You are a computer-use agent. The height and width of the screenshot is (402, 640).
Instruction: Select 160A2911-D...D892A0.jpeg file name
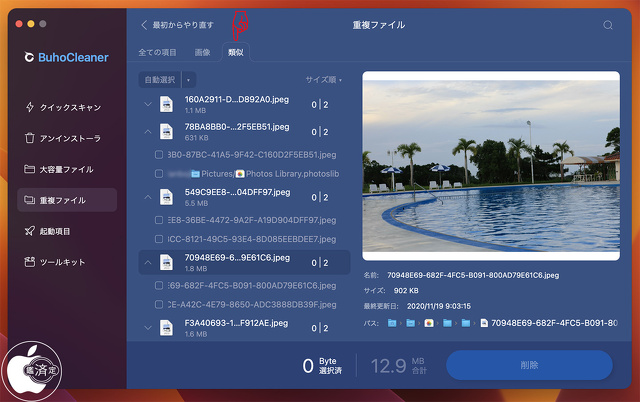tap(237, 100)
